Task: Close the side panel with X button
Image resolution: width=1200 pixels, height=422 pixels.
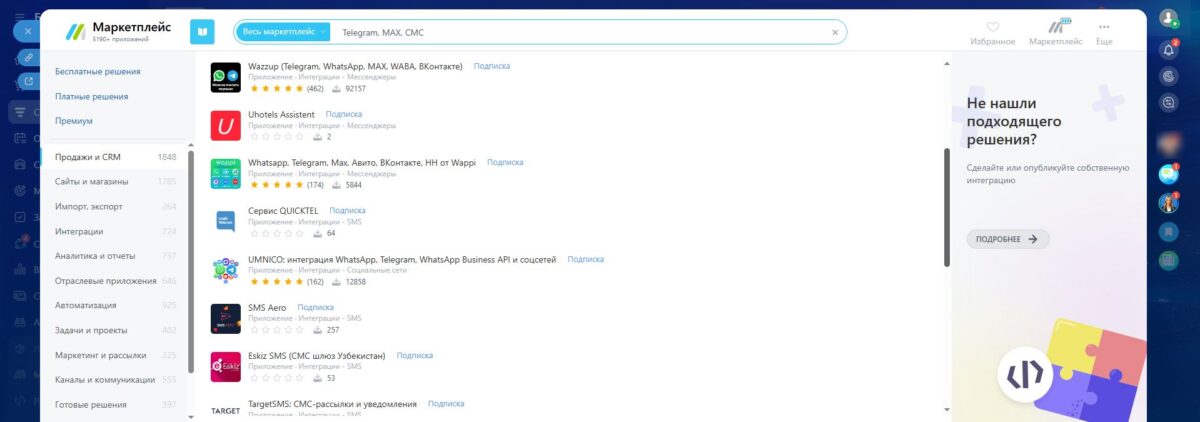Action: pos(28,31)
